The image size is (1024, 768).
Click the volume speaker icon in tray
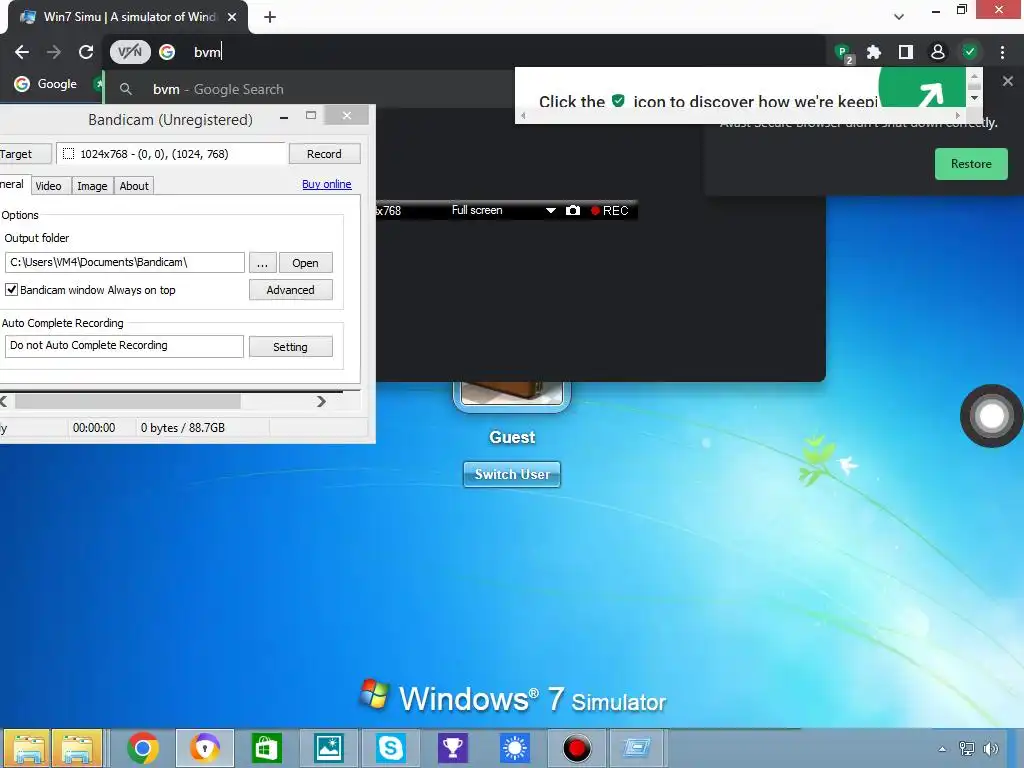coord(991,749)
